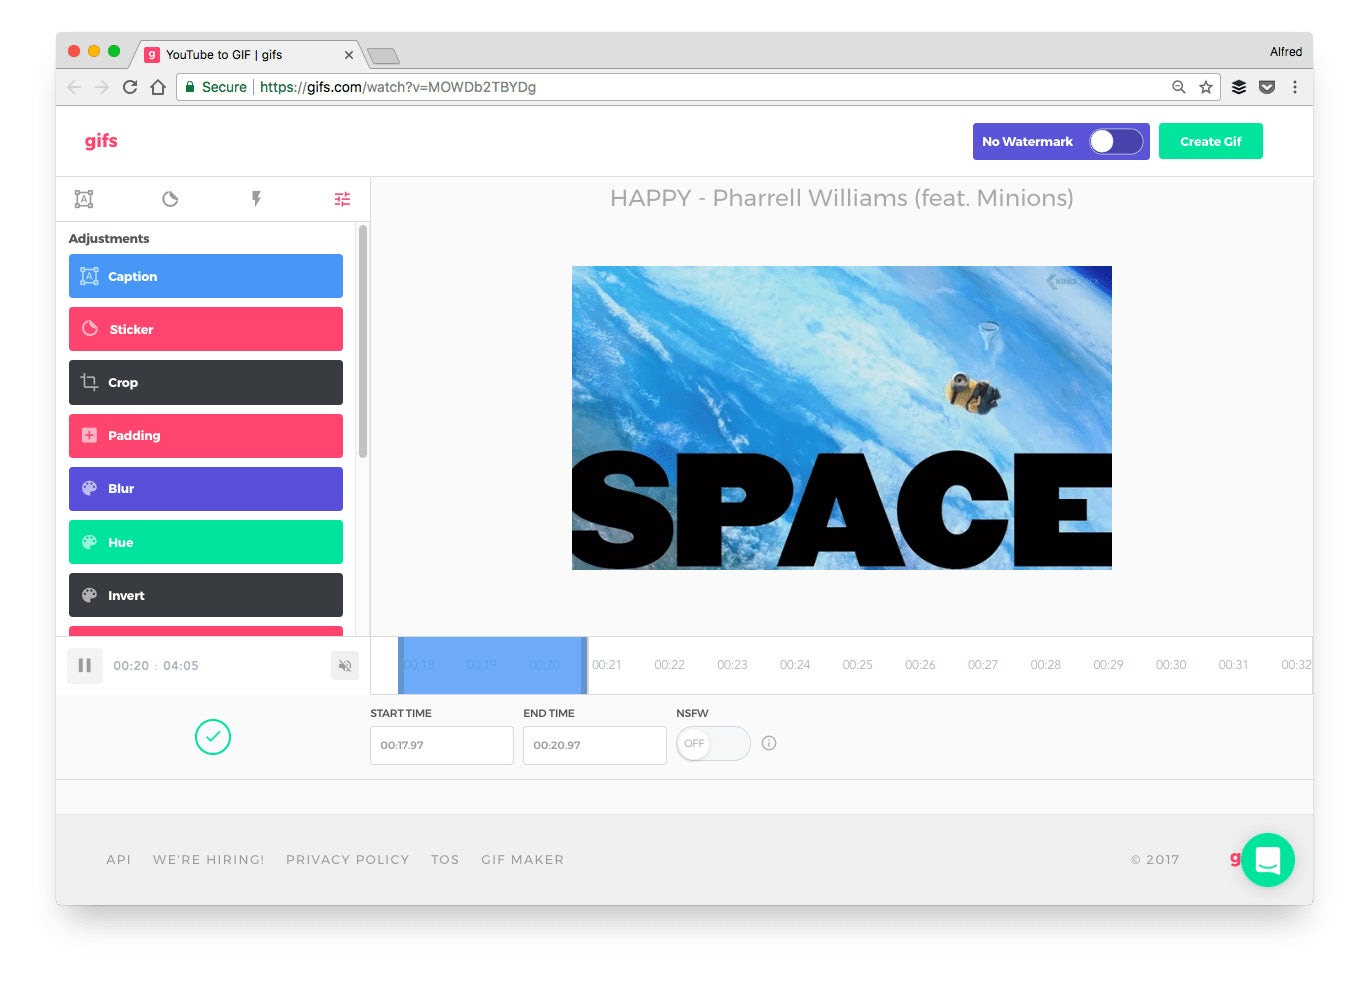The height and width of the screenshot is (985, 1369).
Task: Click the browser back arrow
Action: pyautogui.click(x=74, y=87)
